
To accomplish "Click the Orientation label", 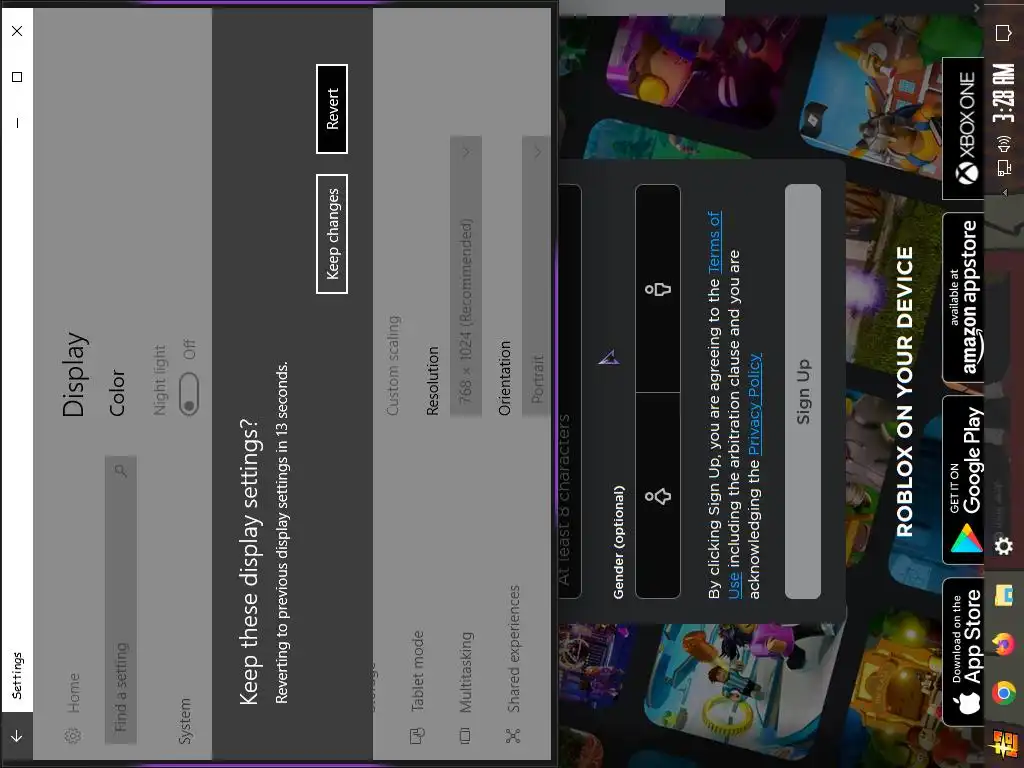I will [x=504, y=377].
